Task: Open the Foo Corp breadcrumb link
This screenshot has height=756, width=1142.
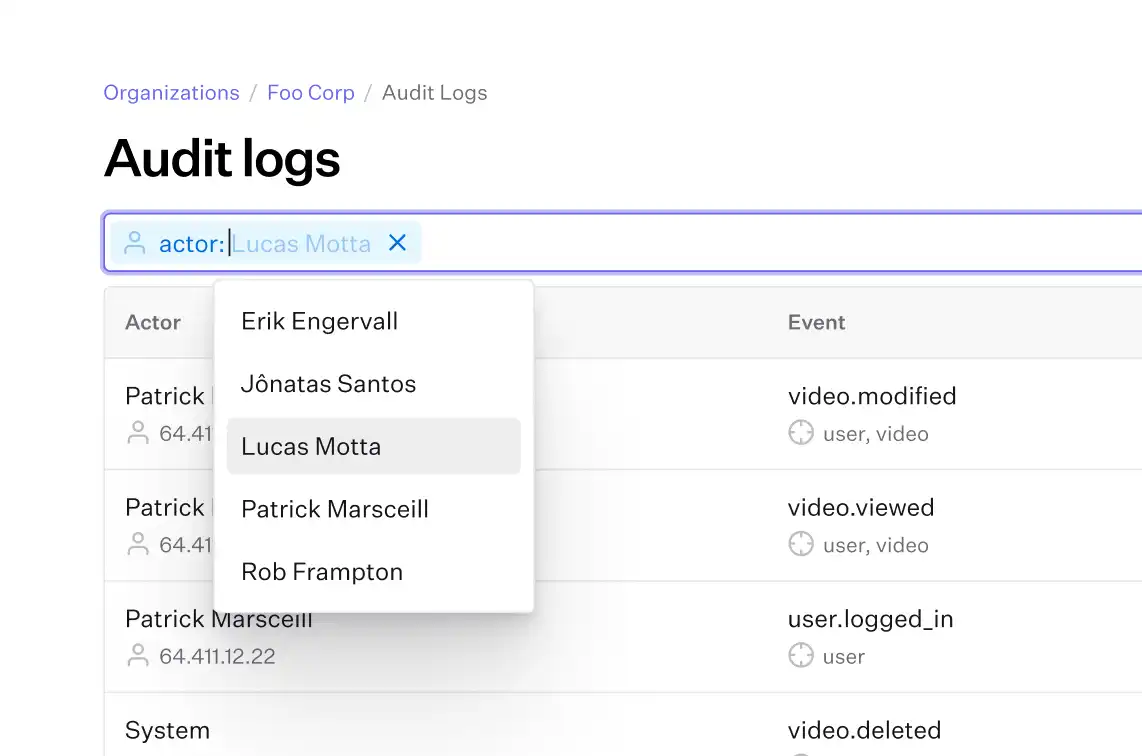Action: (310, 92)
